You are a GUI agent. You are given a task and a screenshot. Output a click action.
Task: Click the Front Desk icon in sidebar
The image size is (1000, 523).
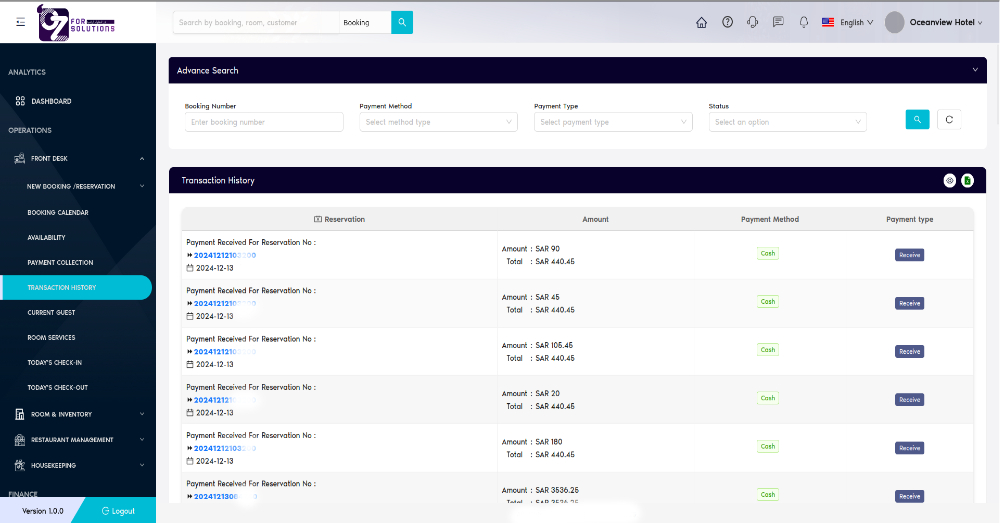tap(20, 158)
